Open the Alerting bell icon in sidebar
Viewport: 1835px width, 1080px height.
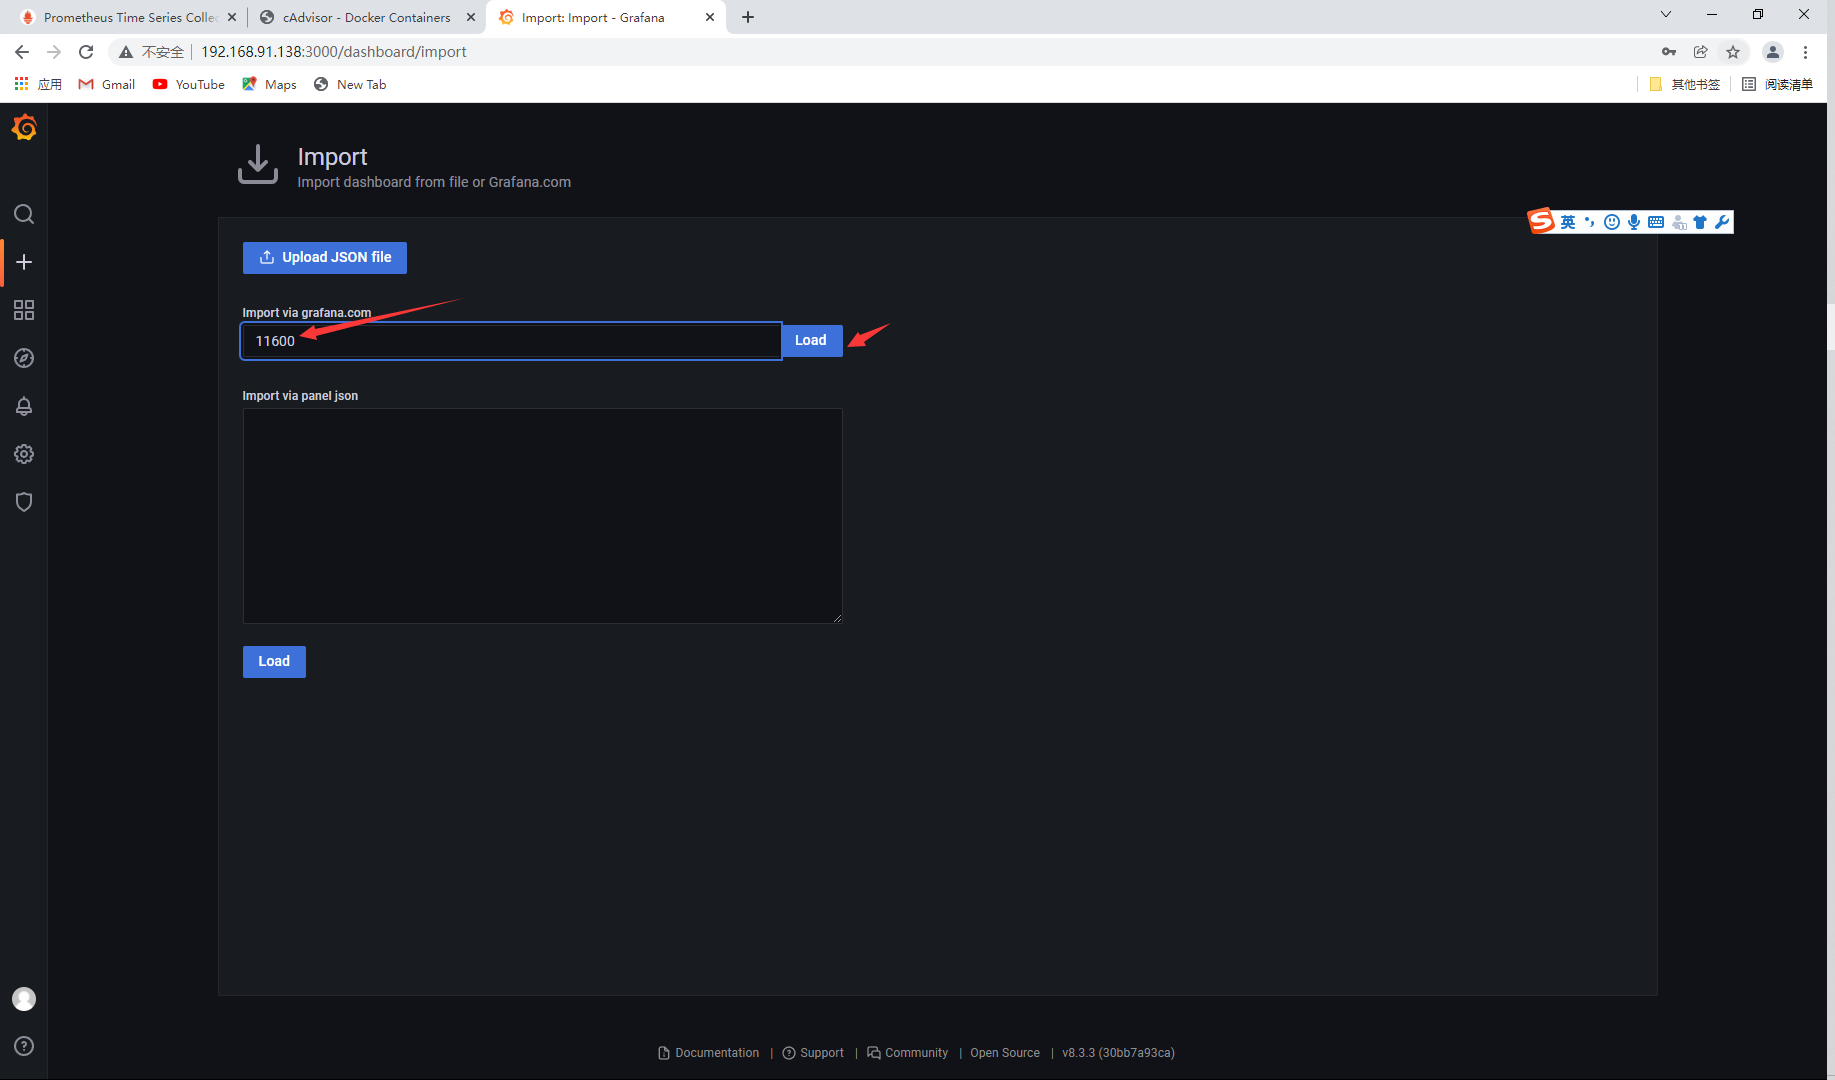pos(24,406)
